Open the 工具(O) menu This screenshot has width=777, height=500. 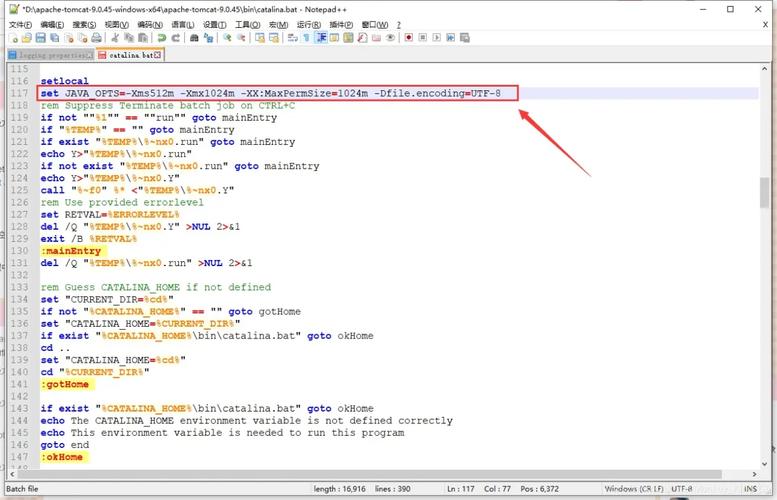(x=247, y=25)
